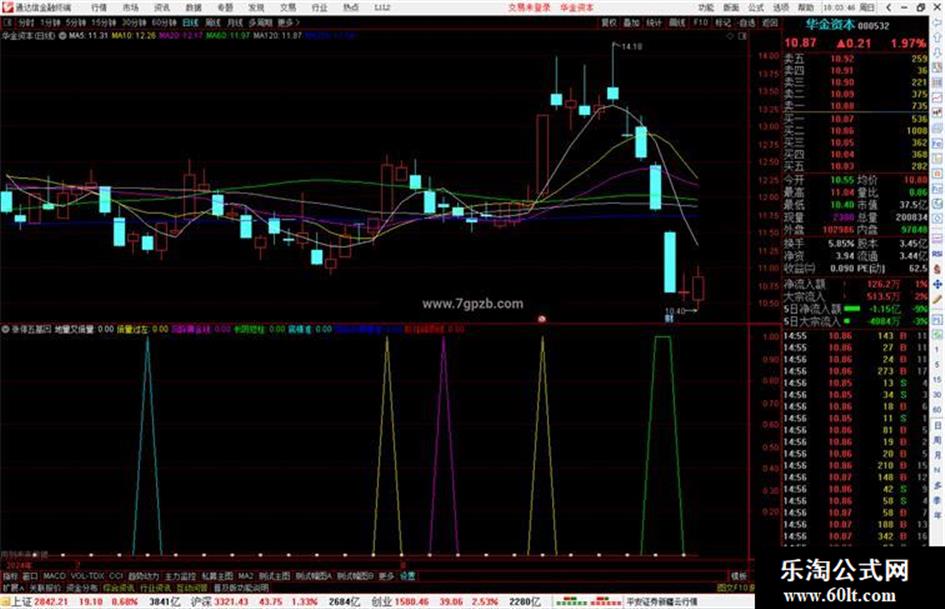The image size is (945, 609).
Task: Select the 日线 daily period tab
Action: [190, 23]
